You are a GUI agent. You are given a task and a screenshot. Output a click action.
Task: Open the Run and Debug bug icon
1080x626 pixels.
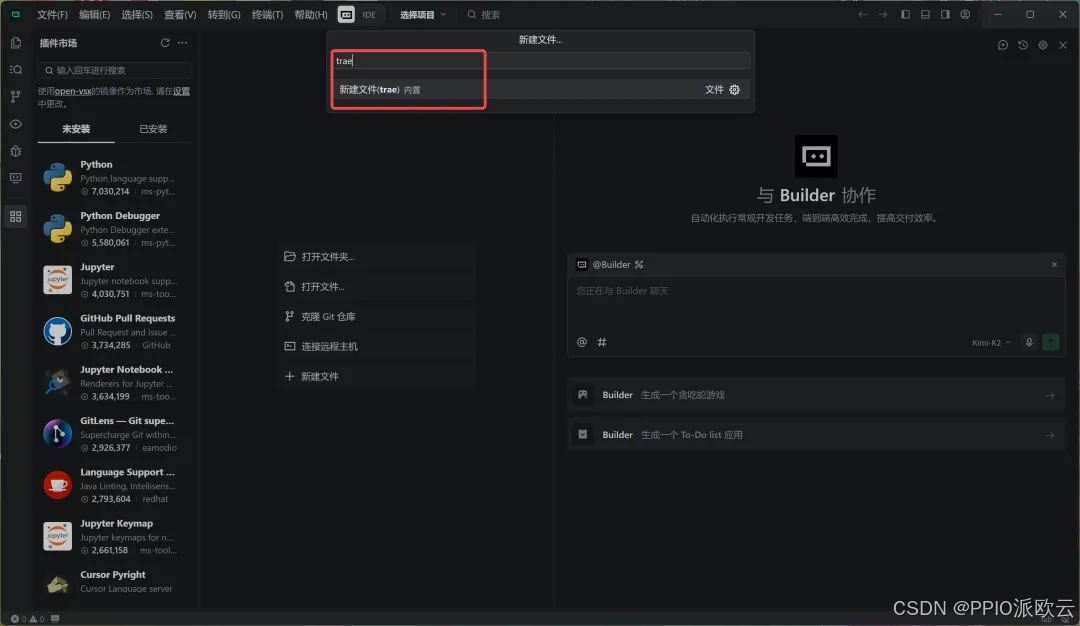[x=15, y=151]
